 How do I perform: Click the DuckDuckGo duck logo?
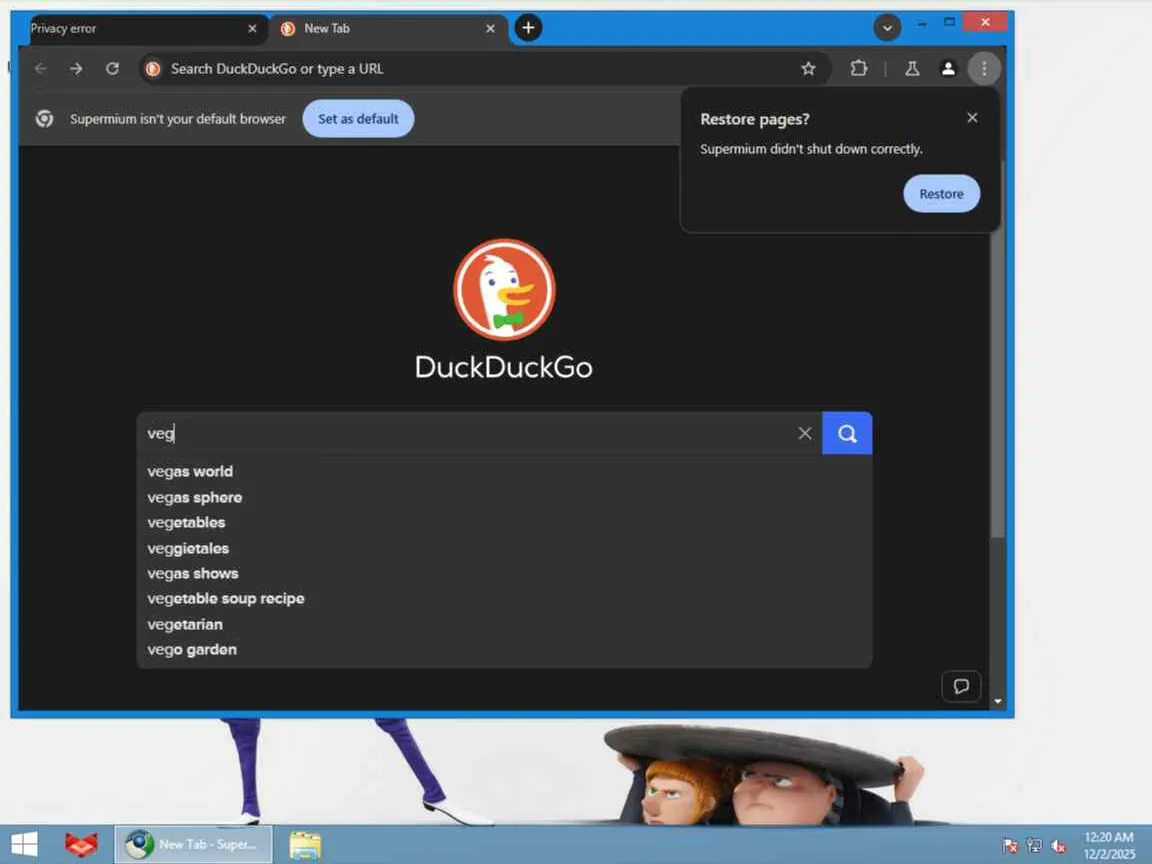pyautogui.click(x=504, y=289)
